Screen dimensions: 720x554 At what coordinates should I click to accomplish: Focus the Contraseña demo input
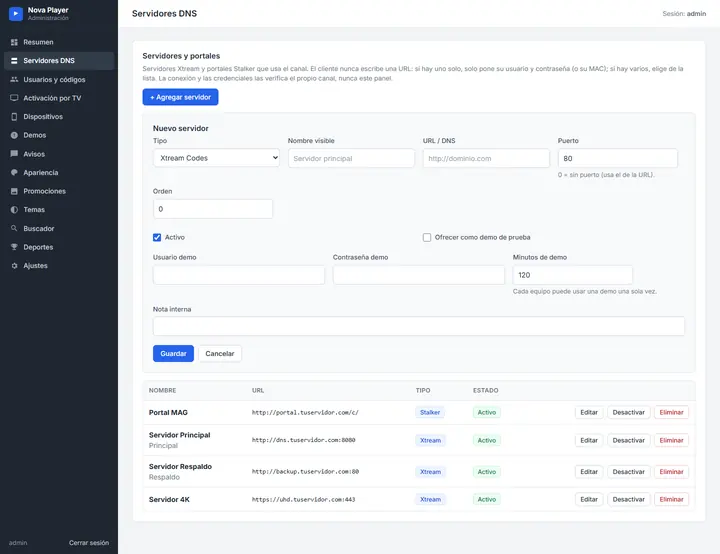[x=419, y=275]
